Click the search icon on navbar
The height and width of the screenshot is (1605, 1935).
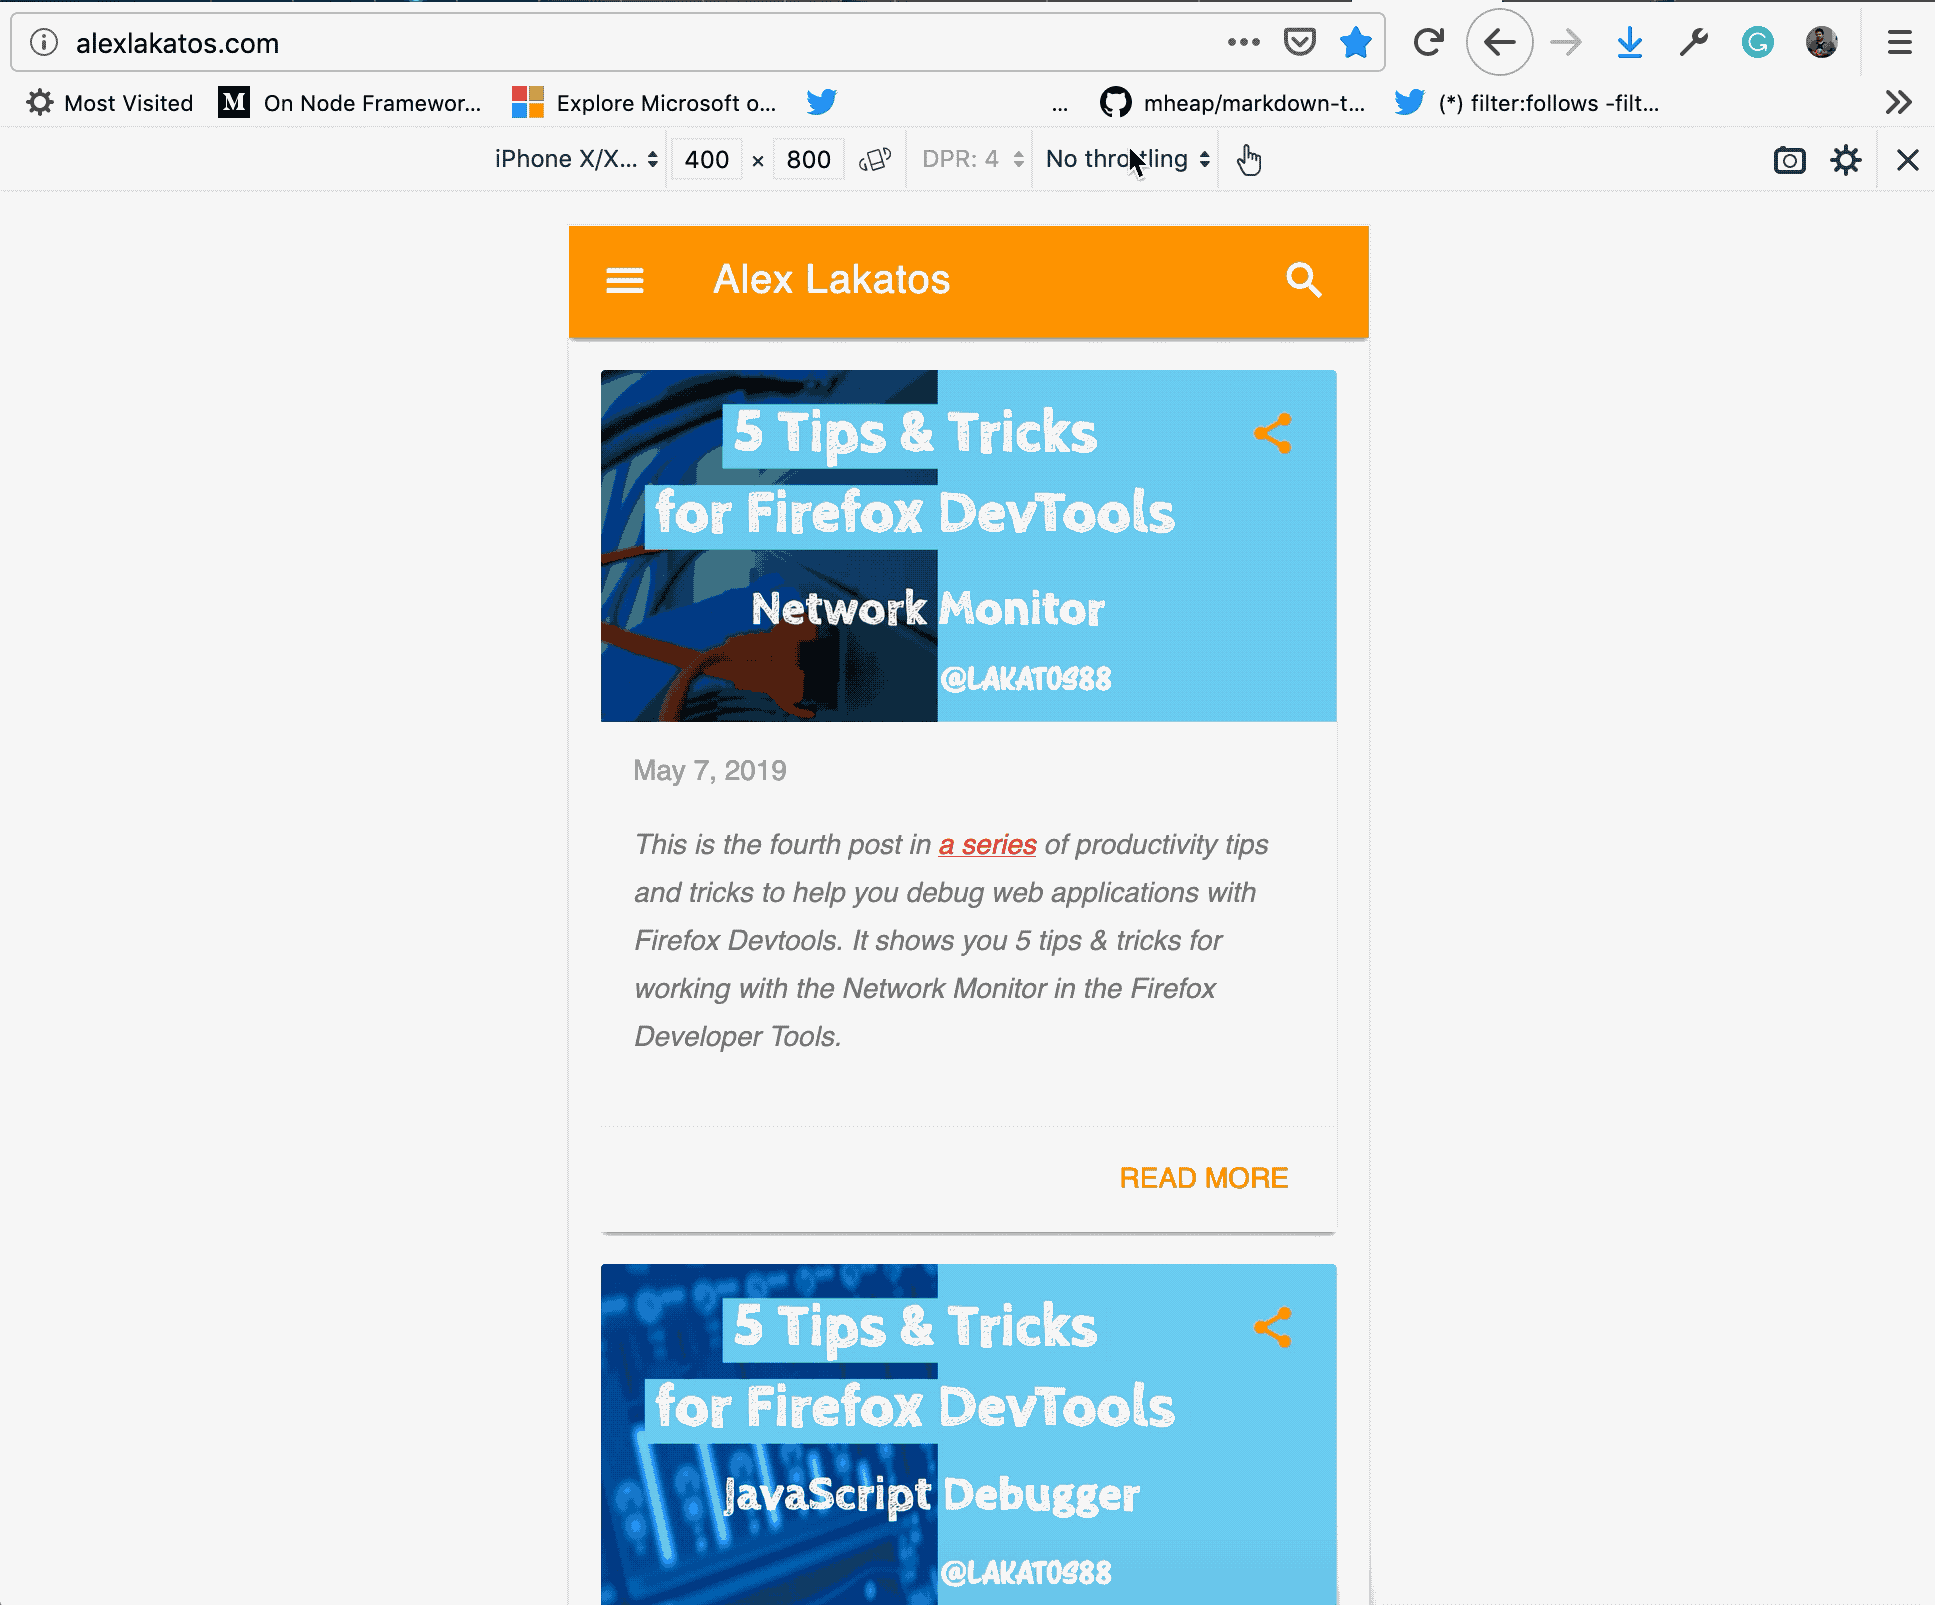tap(1305, 280)
